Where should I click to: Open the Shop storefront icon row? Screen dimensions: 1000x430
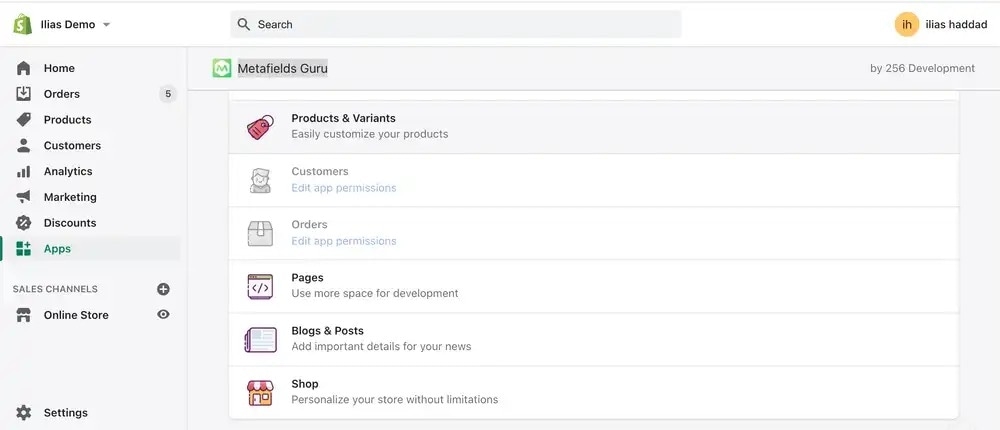pos(593,392)
